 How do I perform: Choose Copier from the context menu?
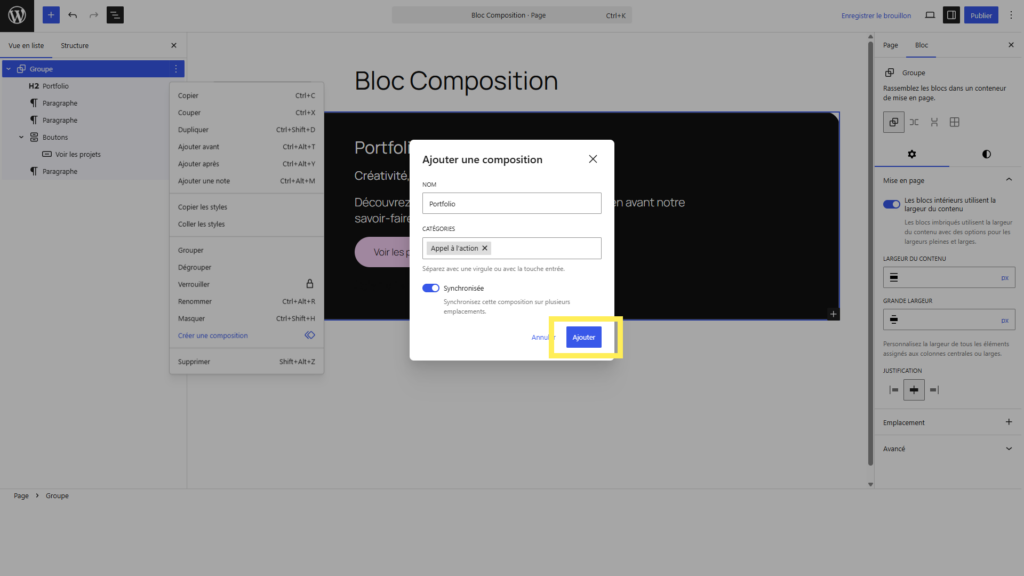(x=246, y=95)
